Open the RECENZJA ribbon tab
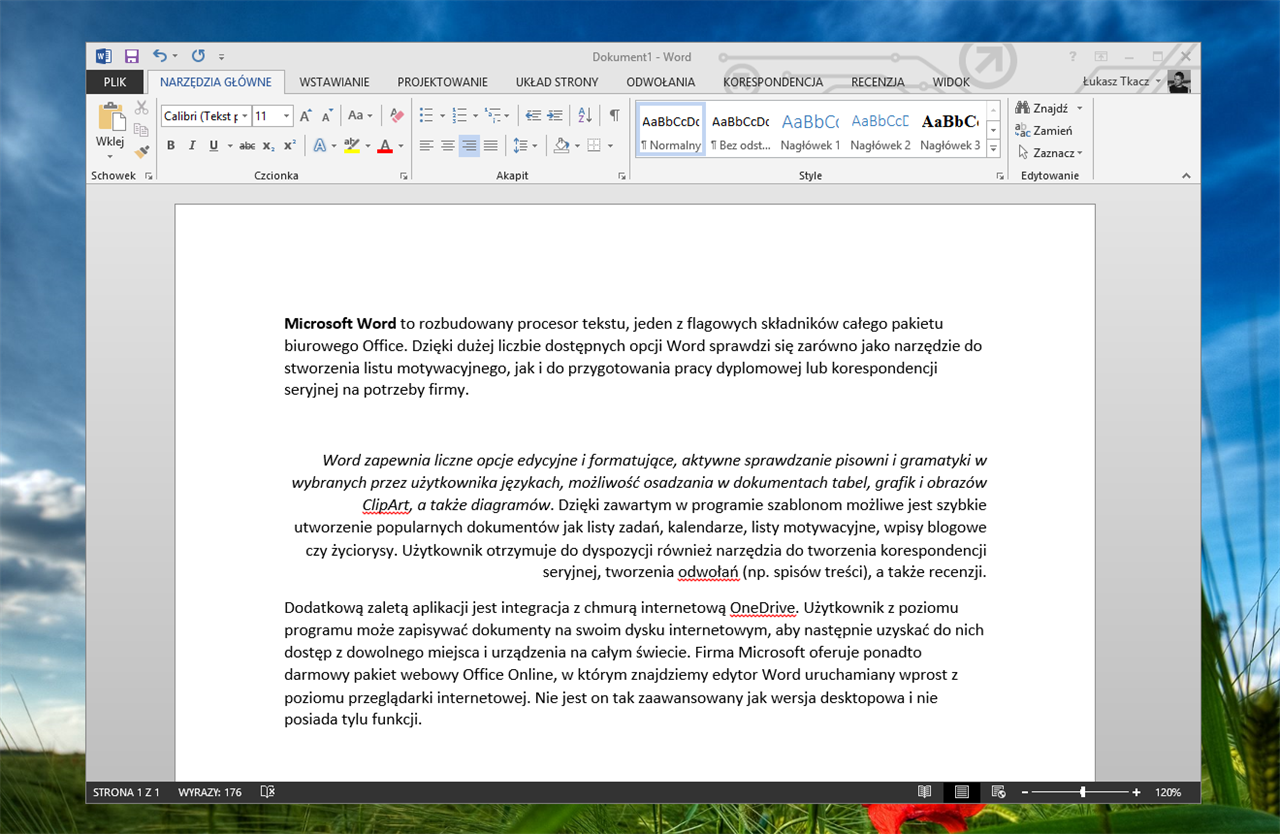 click(x=877, y=82)
